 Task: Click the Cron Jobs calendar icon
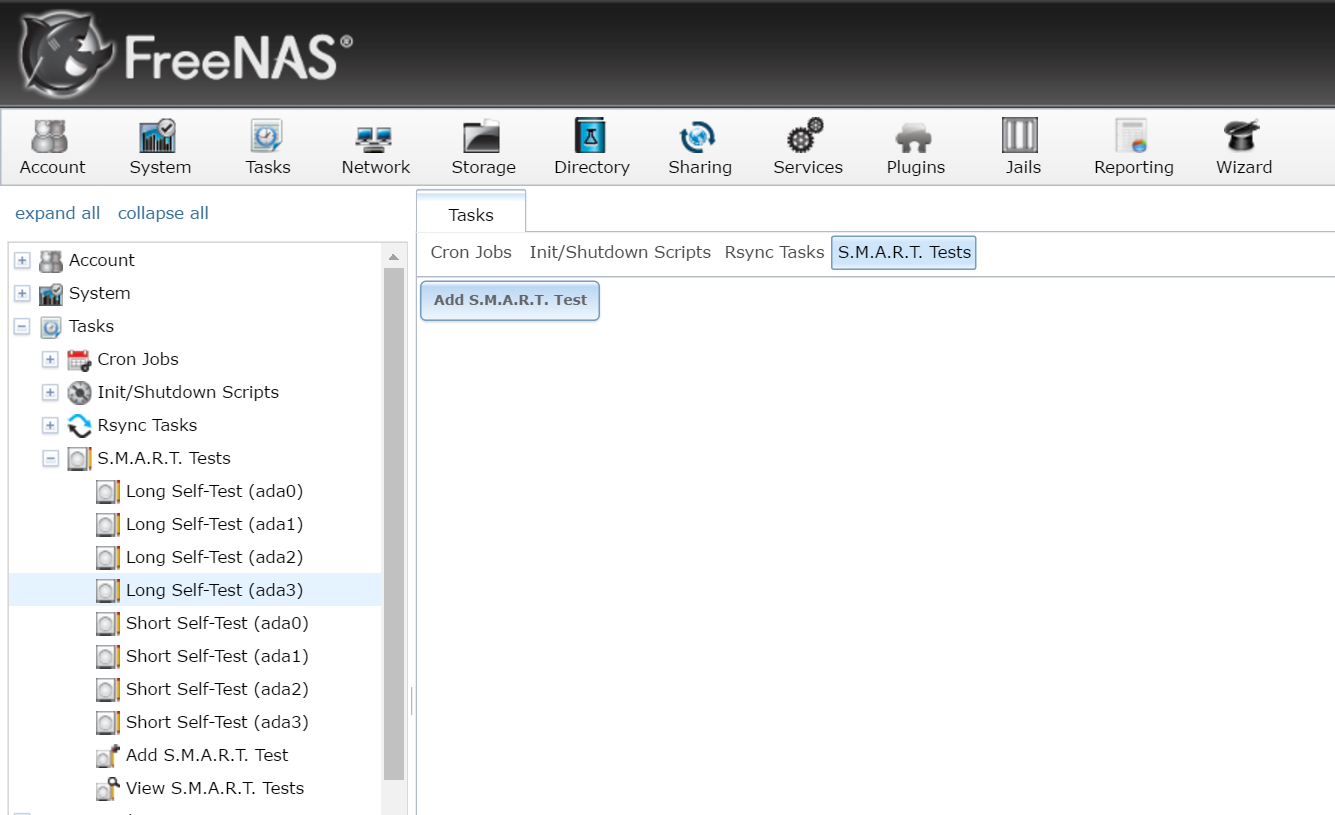[79, 360]
